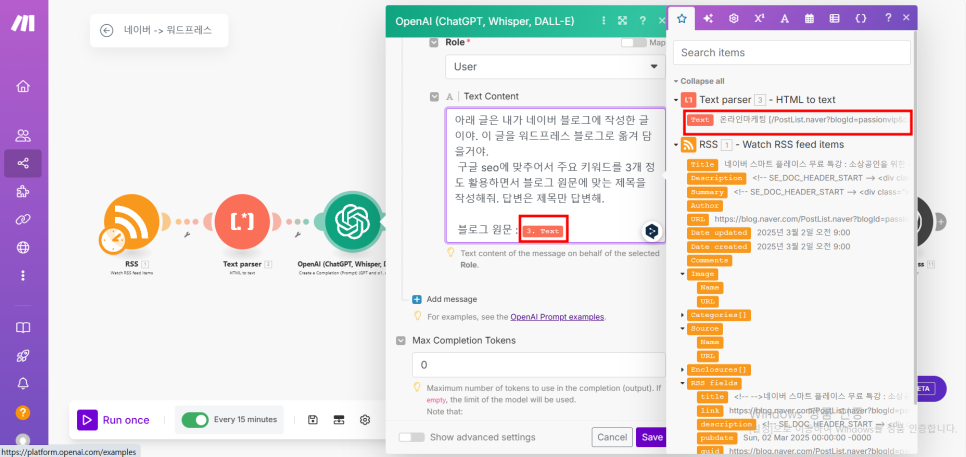The image size is (966, 457).
Task: Open OpenAI panel three-dots menu
Action: 603,21
